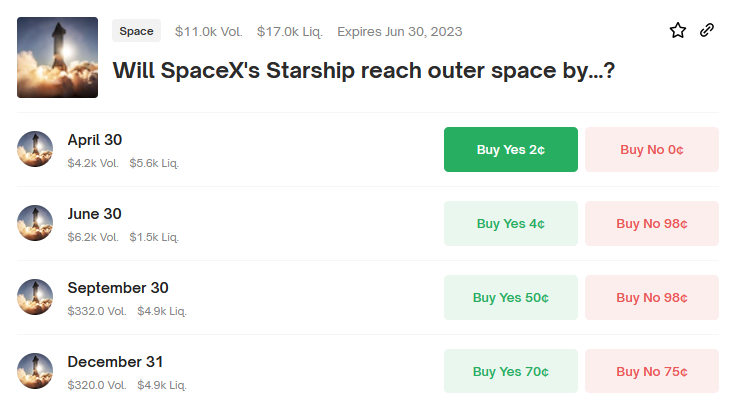Buy No at 98¢ for September 30
The height and width of the screenshot is (419, 733).
point(652,297)
